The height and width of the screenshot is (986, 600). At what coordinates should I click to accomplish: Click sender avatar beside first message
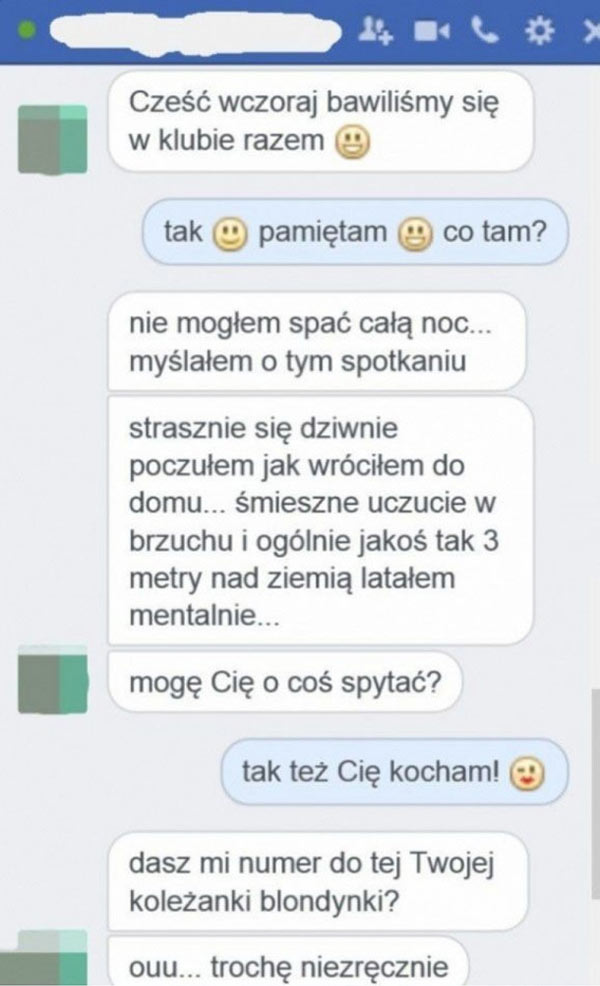click(53, 139)
